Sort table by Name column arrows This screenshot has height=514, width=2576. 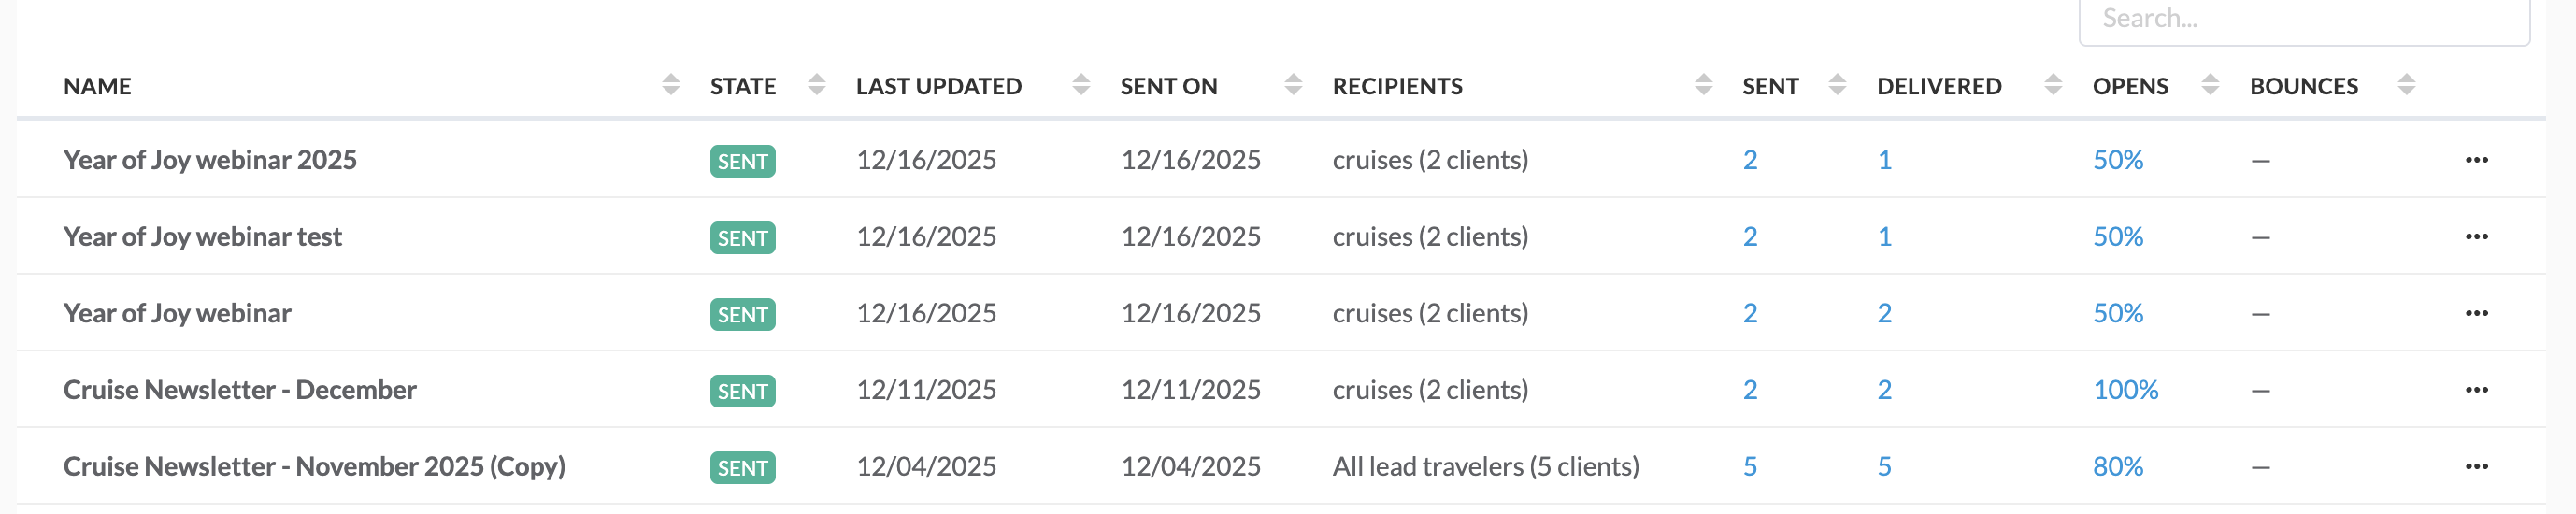(x=671, y=85)
